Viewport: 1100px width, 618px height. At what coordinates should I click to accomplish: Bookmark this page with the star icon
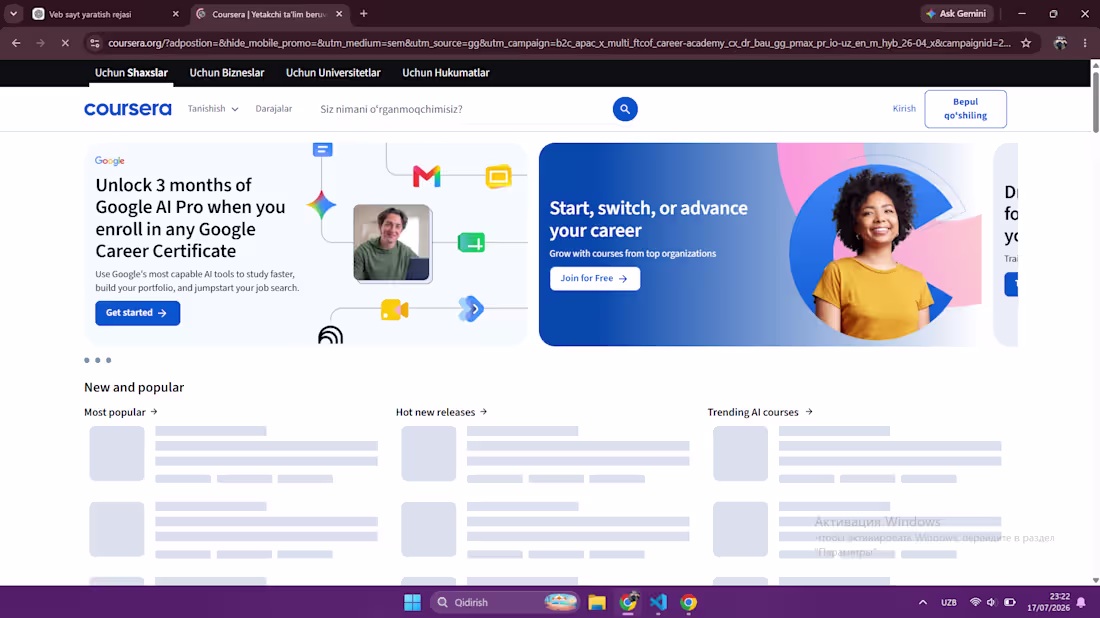click(x=1026, y=43)
